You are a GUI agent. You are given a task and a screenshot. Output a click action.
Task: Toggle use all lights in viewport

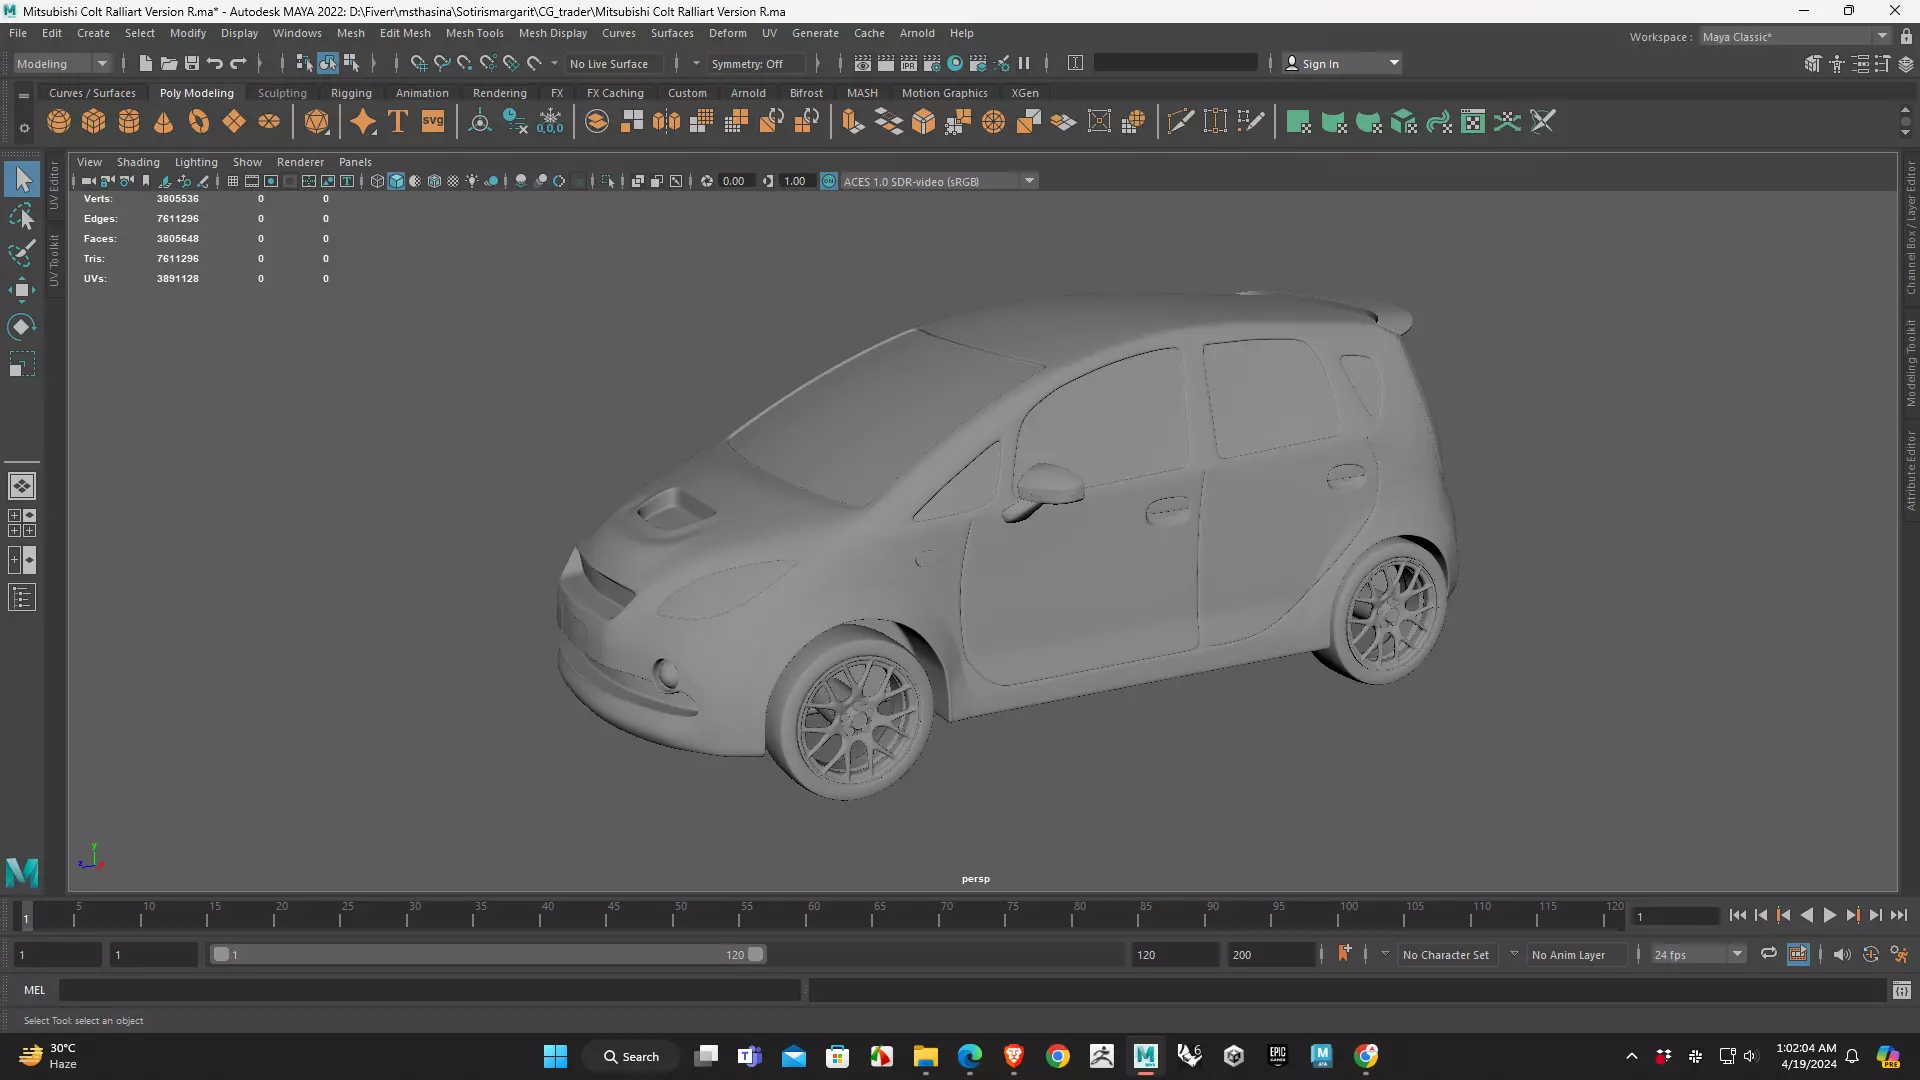point(472,181)
